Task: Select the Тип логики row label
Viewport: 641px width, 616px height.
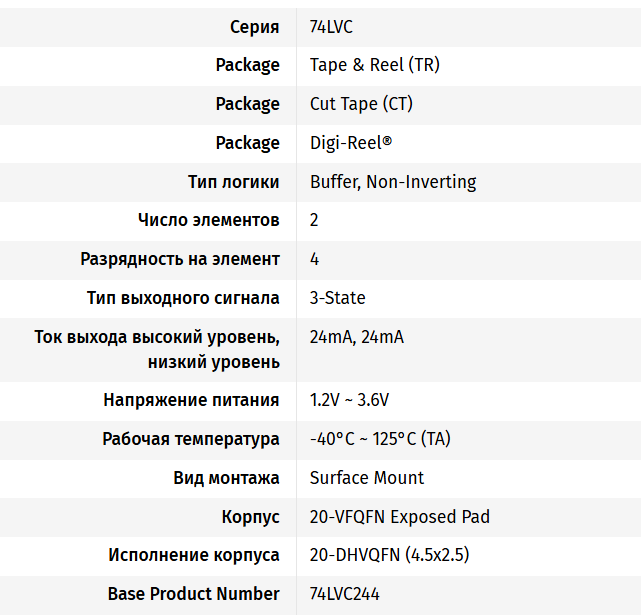Action: pyautogui.click(x=234, y=182)
